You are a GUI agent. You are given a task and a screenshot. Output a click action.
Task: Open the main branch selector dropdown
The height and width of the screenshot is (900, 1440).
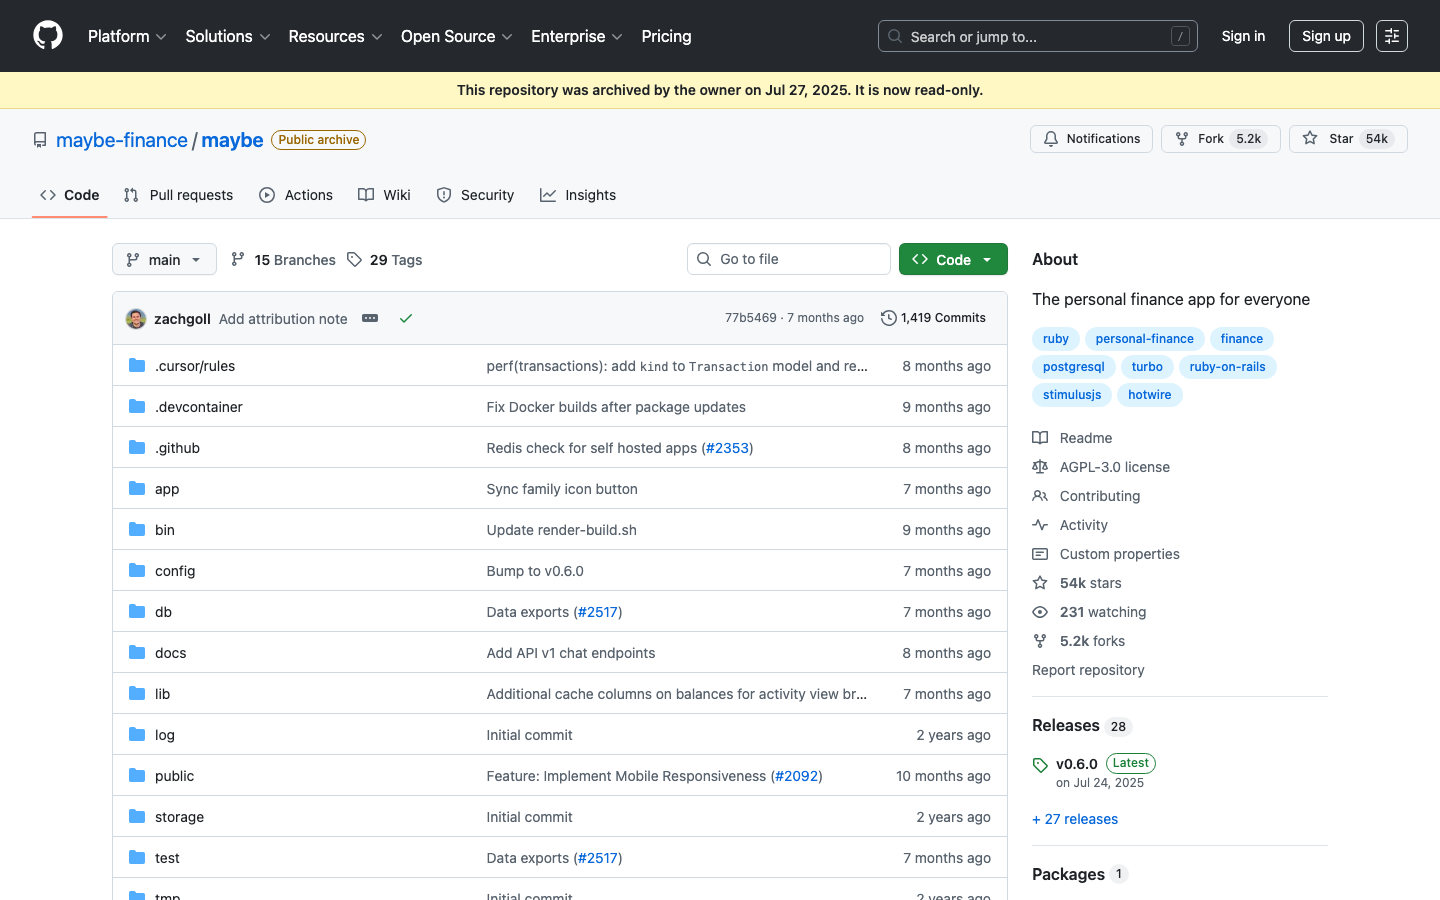pos(164,260)
